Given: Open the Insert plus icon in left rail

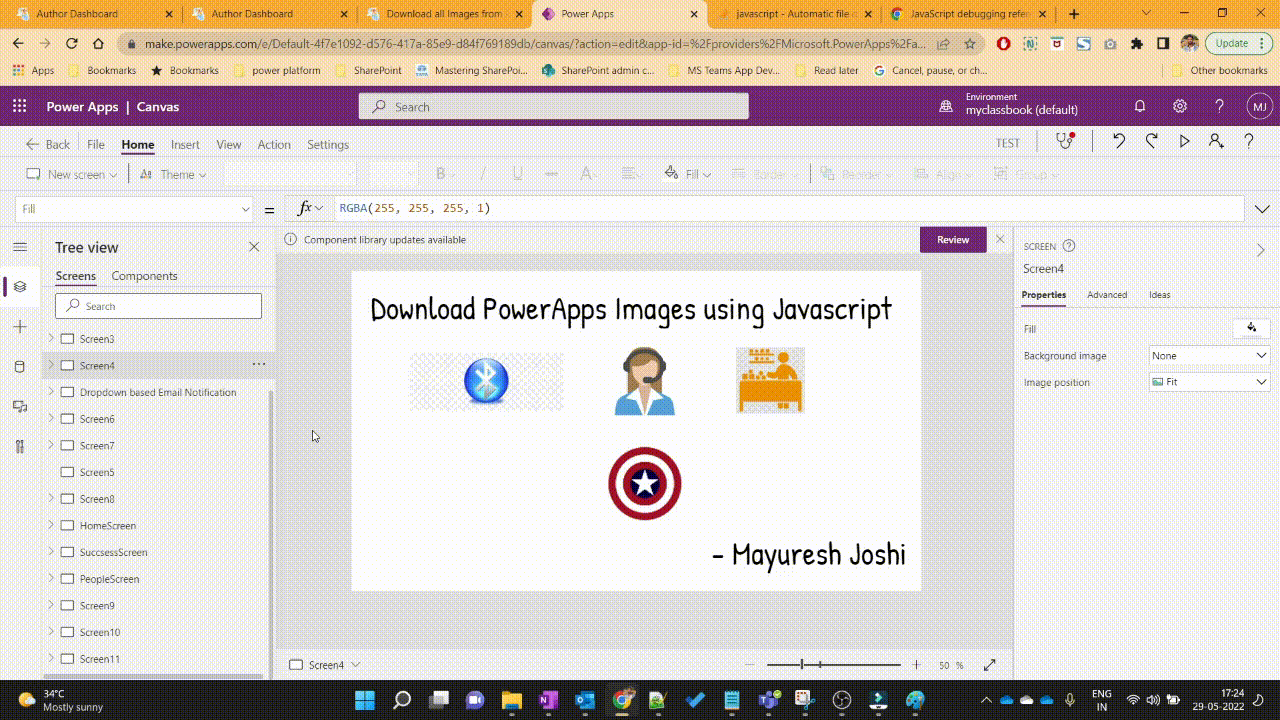Looking at the screenshot, I should pyautogui.click(x=20, y=327).
